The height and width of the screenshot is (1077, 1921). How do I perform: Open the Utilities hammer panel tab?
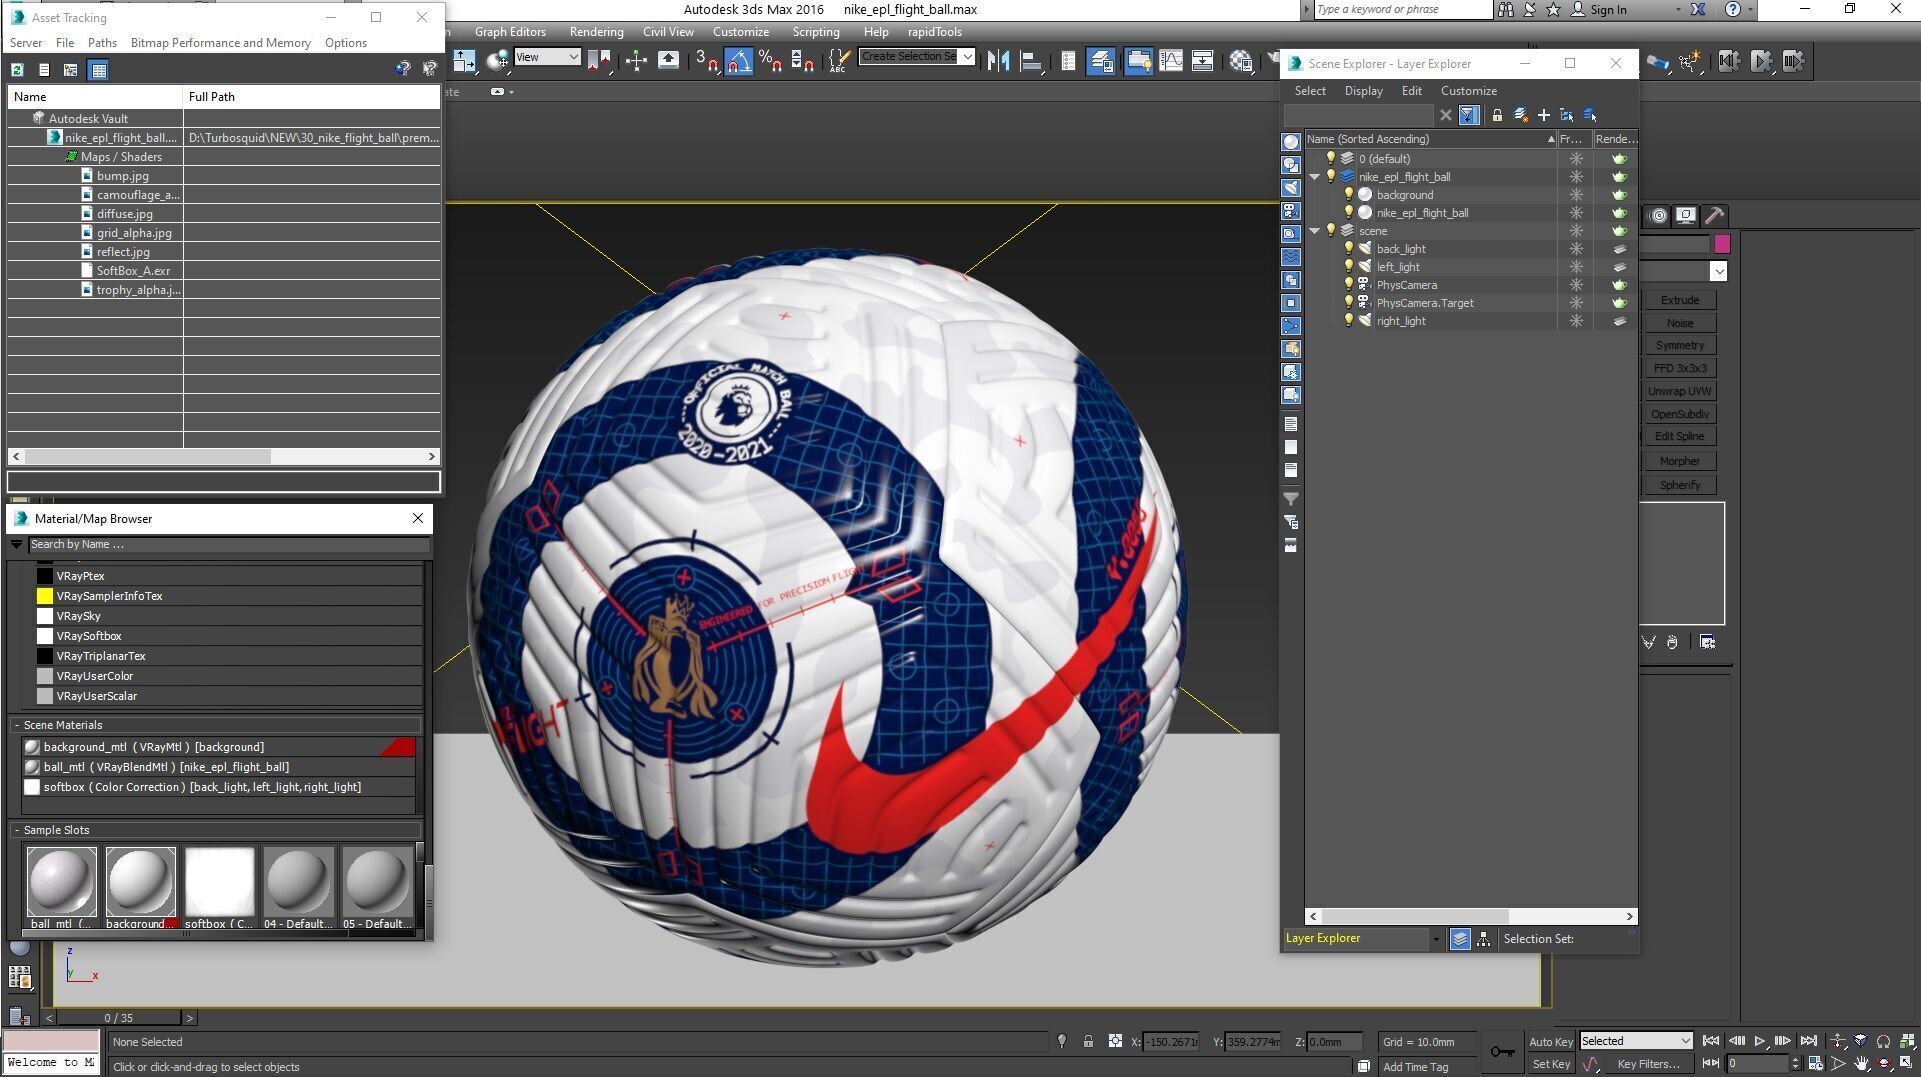click(1714, 215)
